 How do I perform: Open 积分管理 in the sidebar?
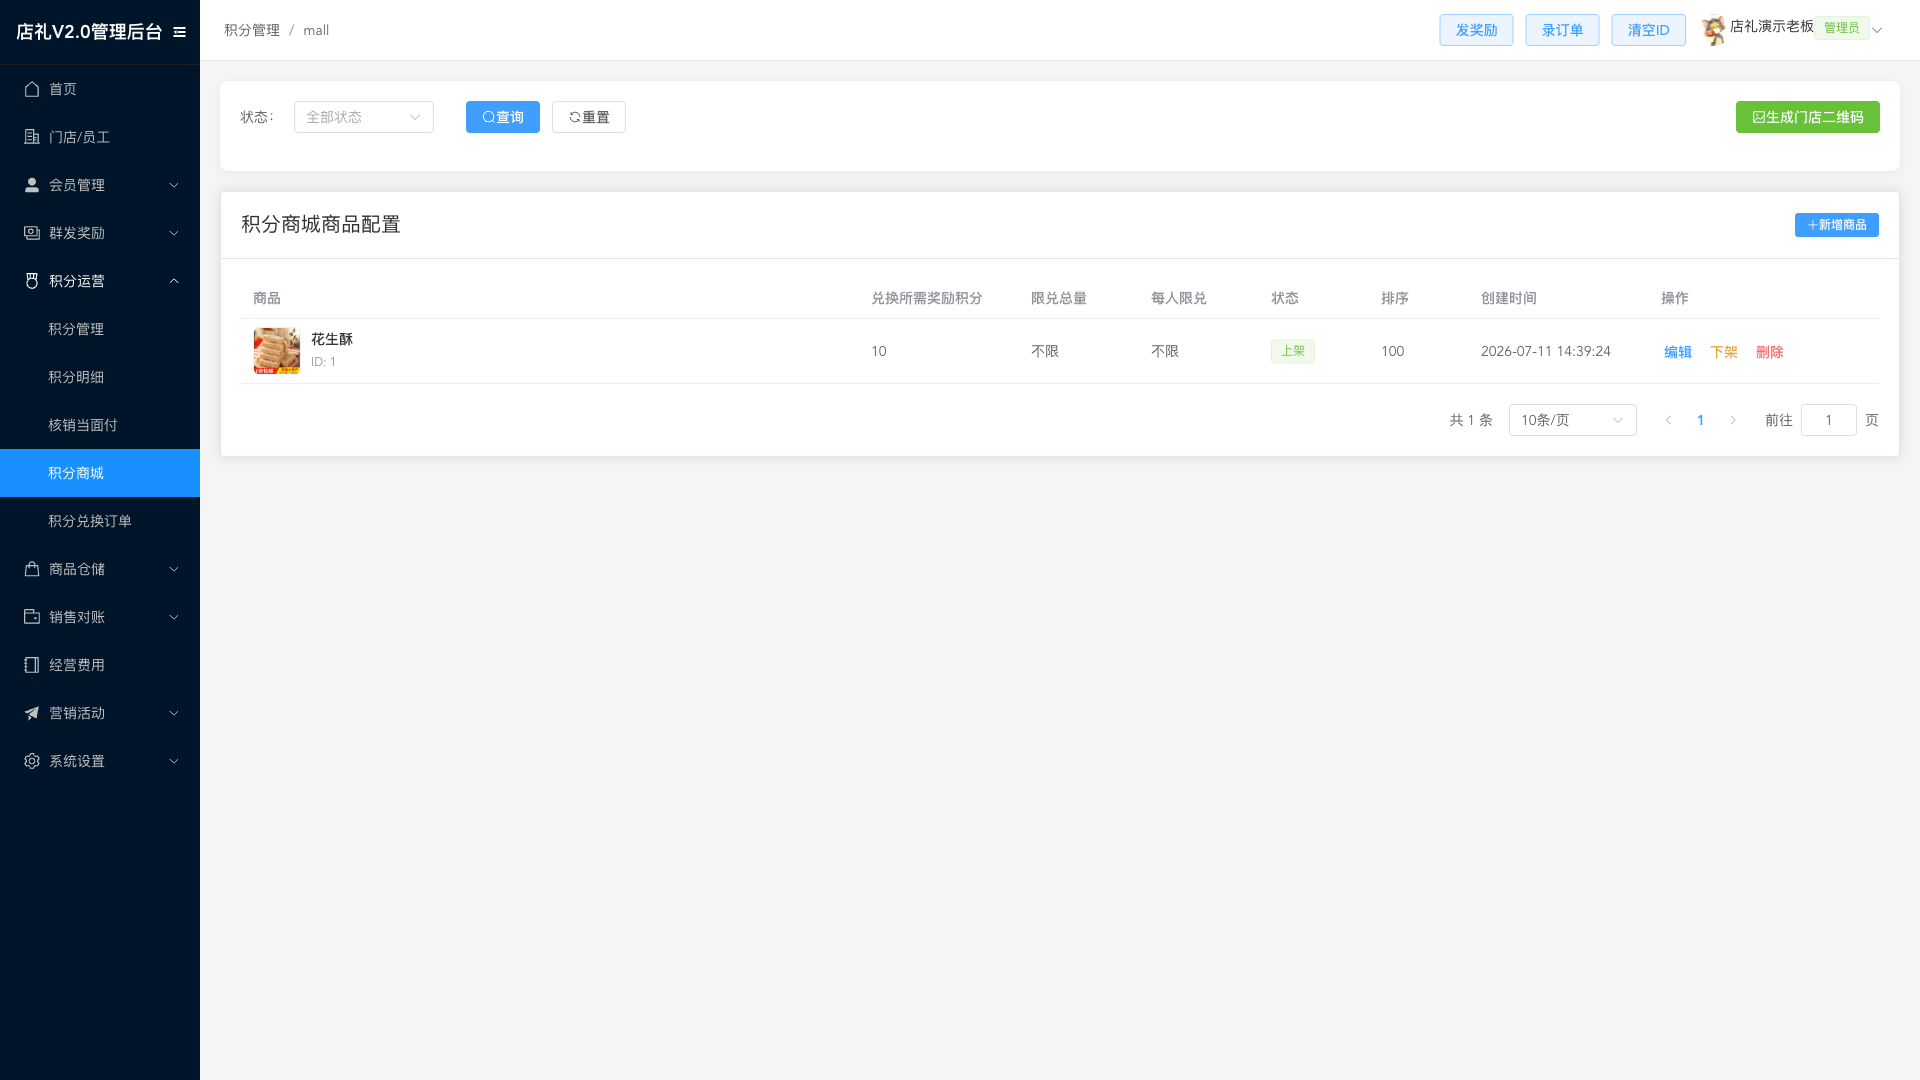pos(100,329)
